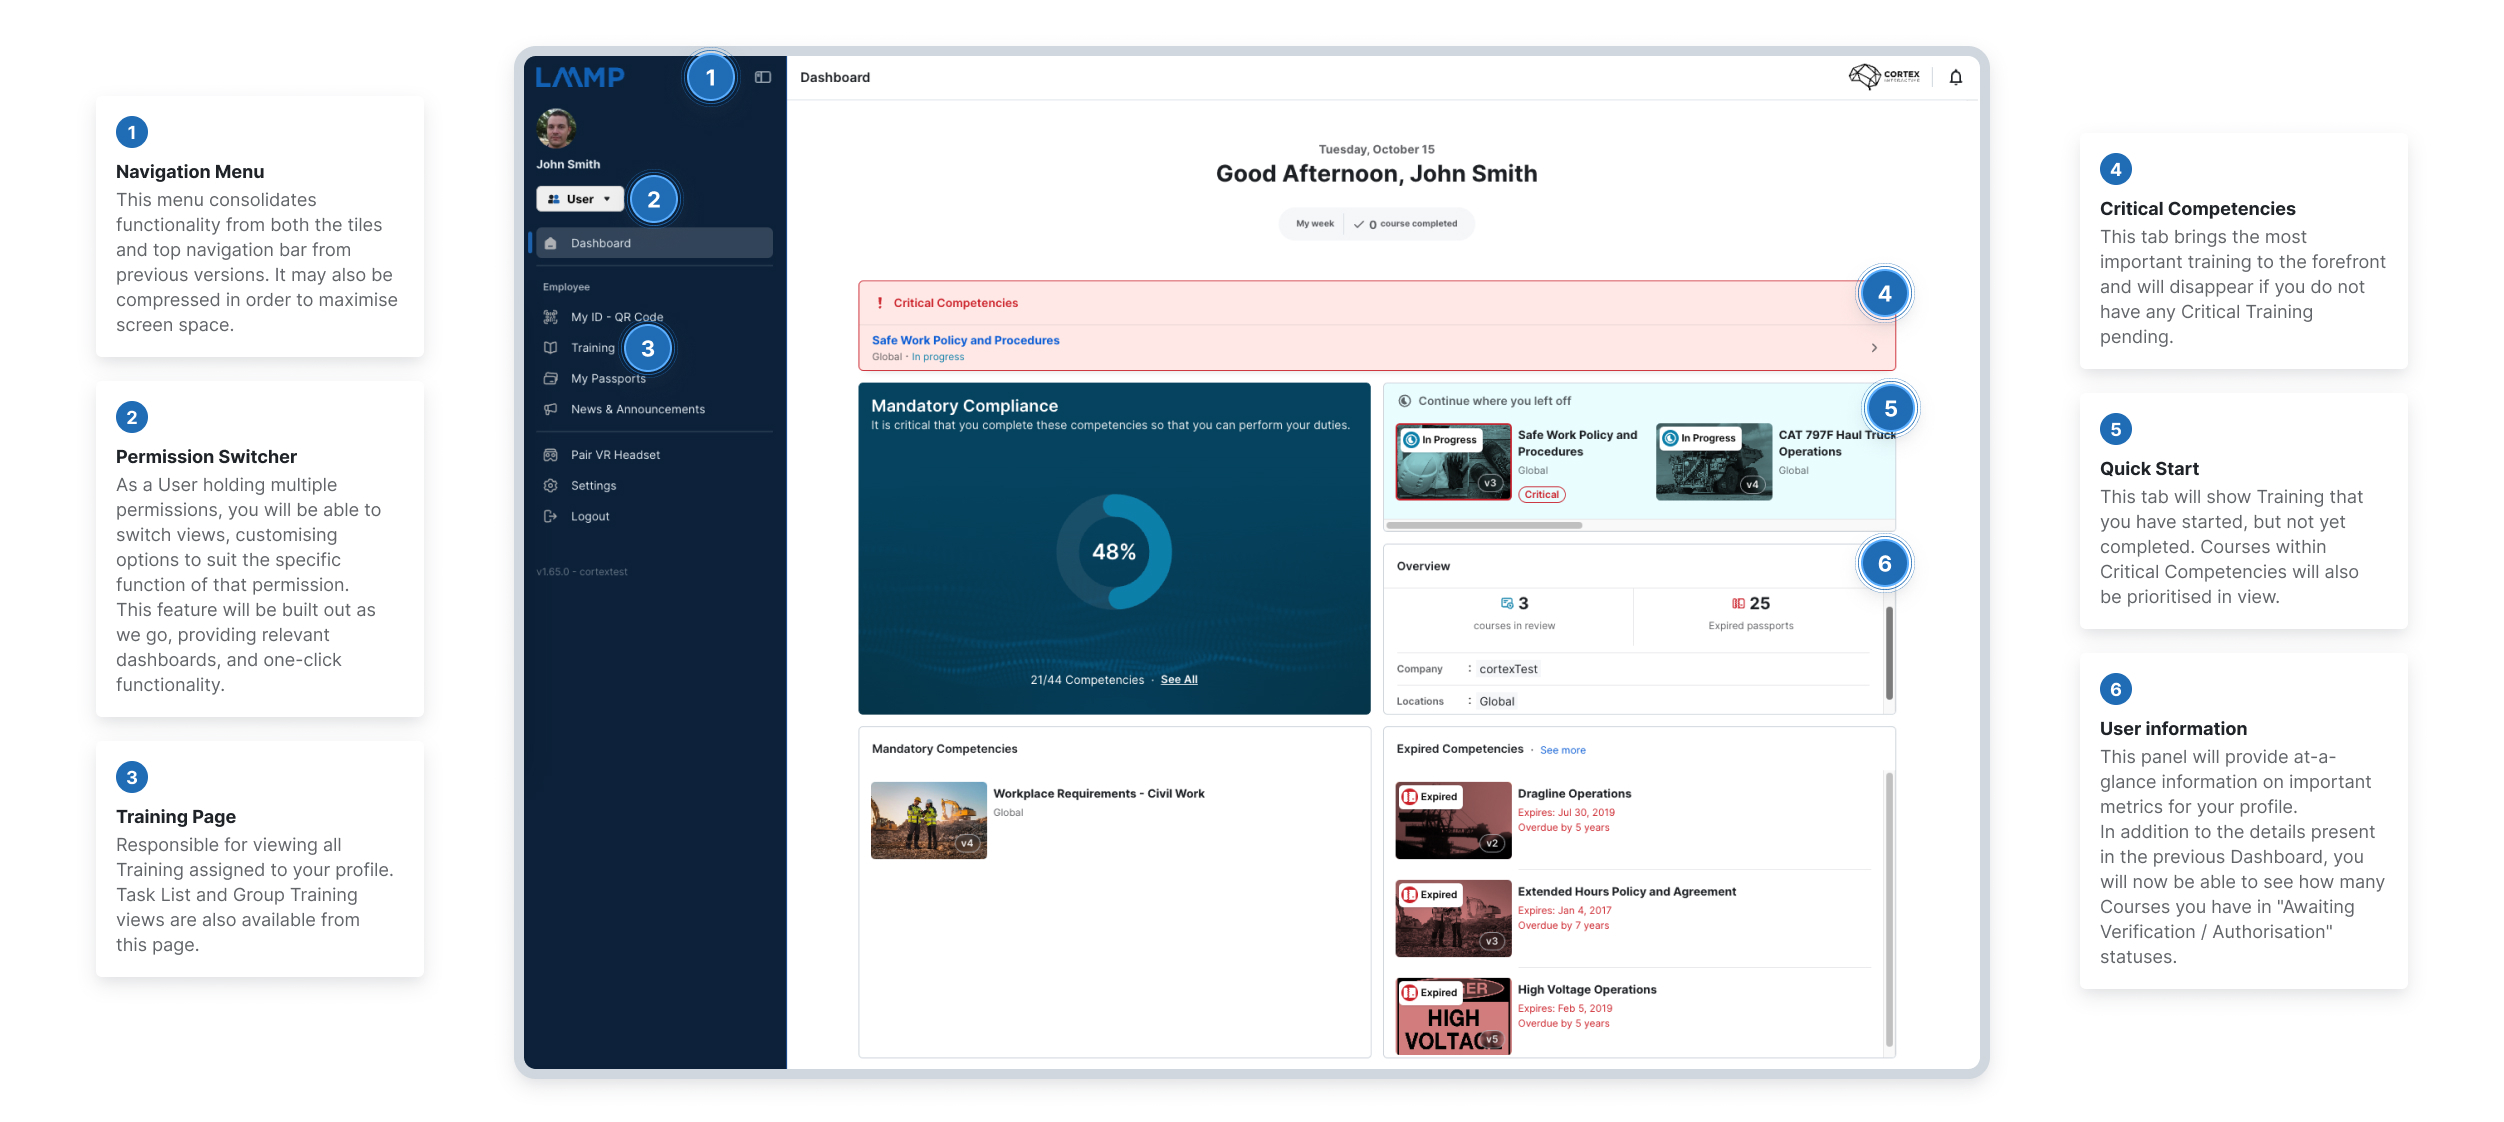Collapse the sidebar with panel toggle icon

763,77
